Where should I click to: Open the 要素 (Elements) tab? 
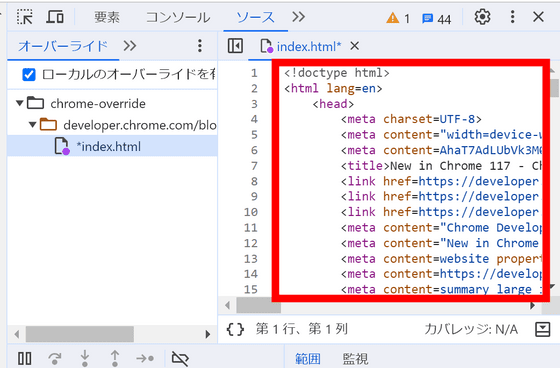tap(107, 17)
